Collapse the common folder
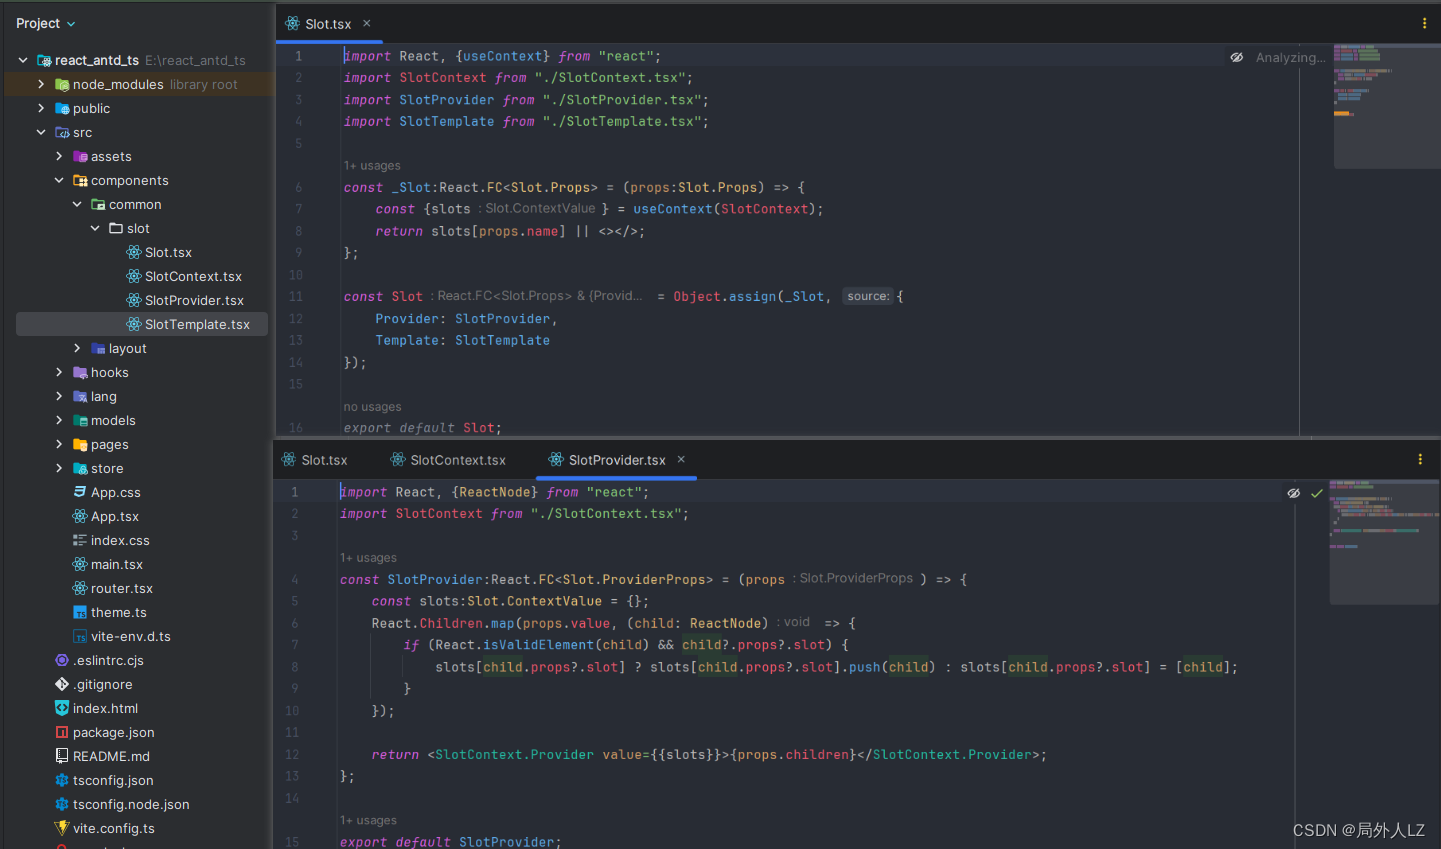This screenshot has height=849, width=1441. [77, 204]
